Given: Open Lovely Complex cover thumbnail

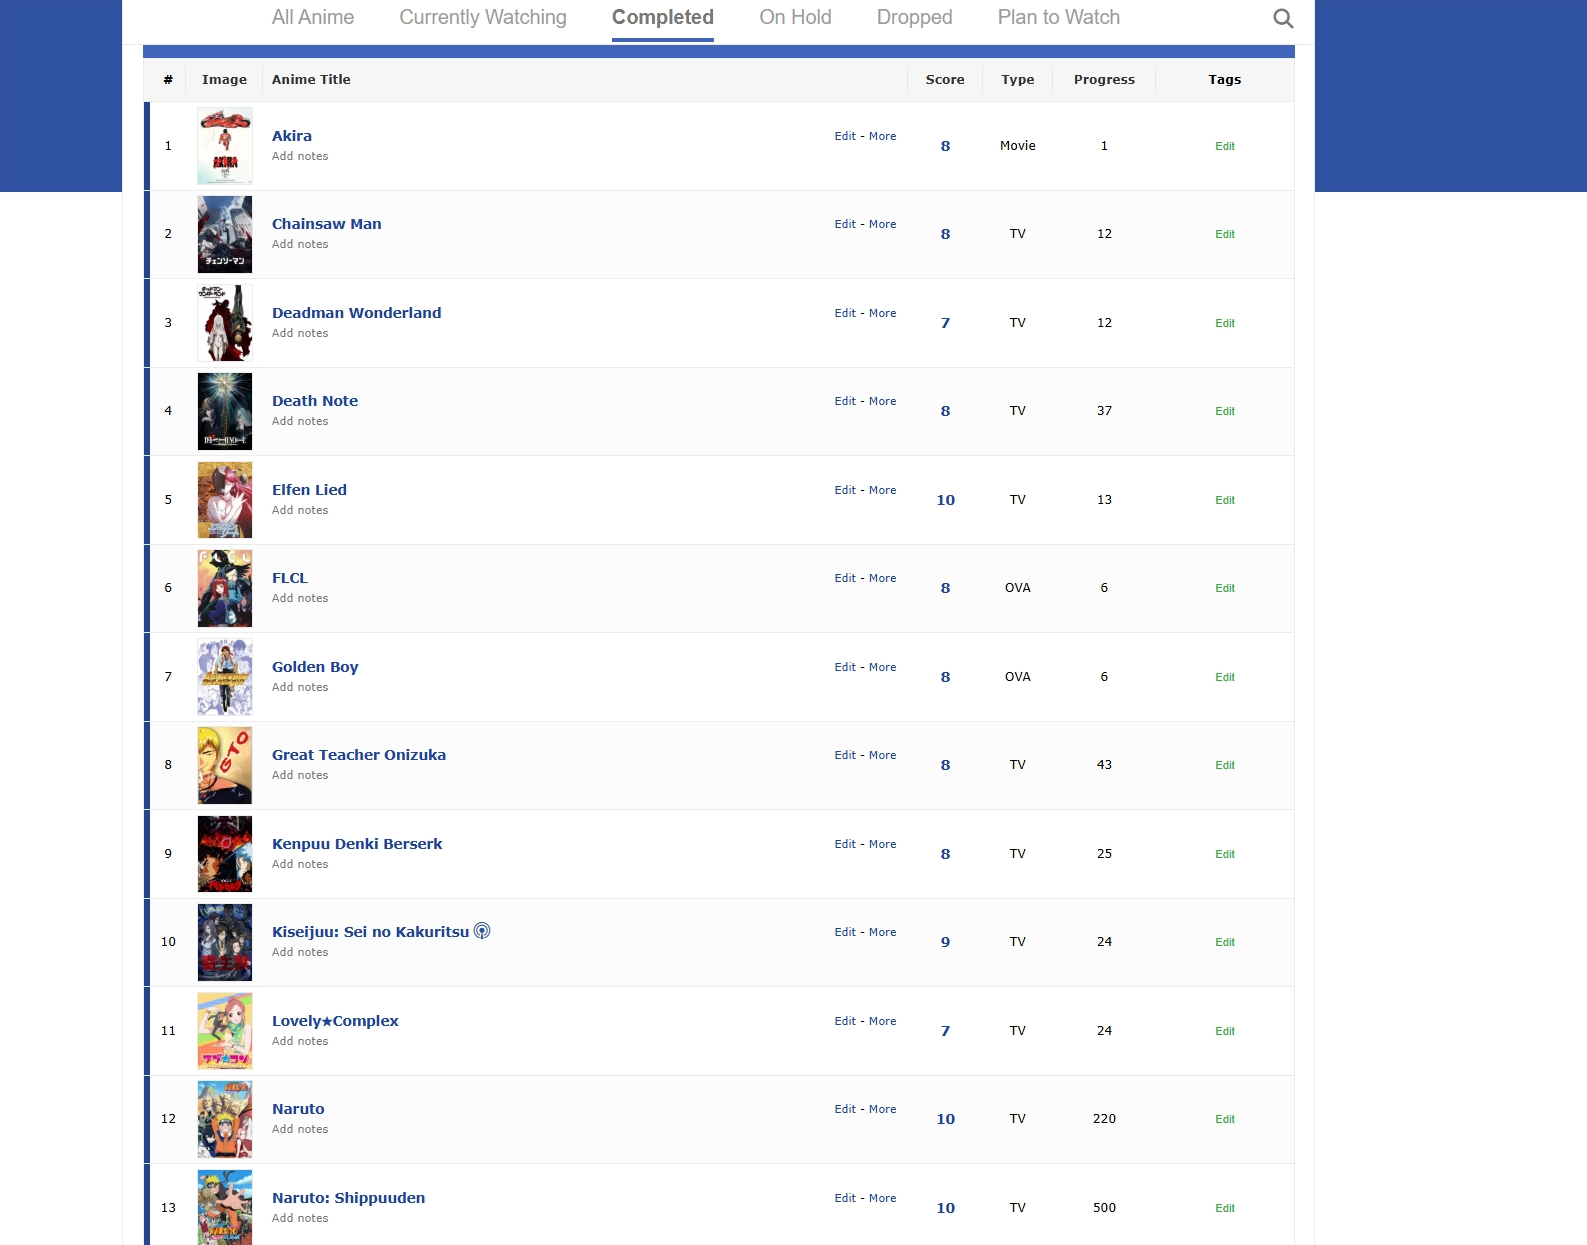Looking at the screenshot, I should click(x=225, y=1031).
